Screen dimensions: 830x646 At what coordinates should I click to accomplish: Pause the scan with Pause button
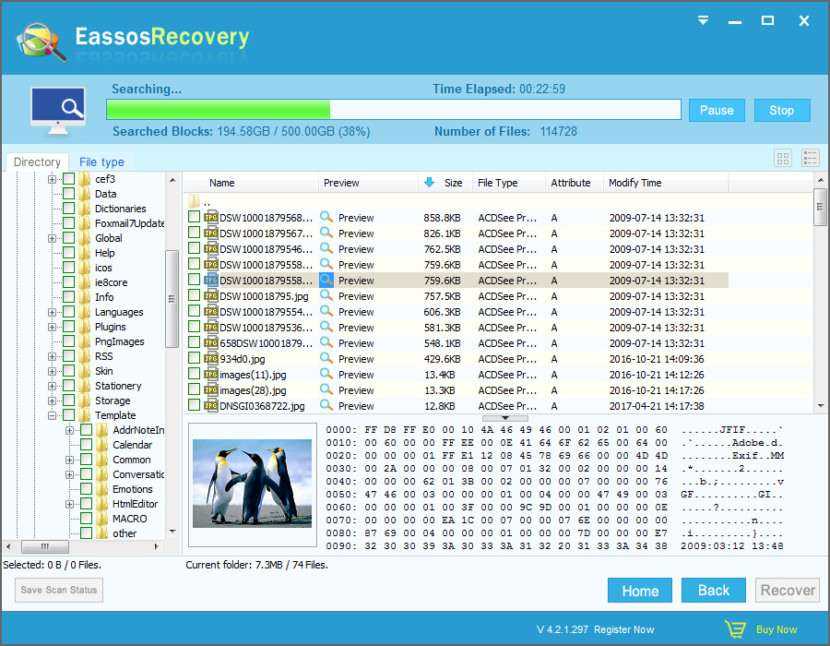[x=716, y=110]
